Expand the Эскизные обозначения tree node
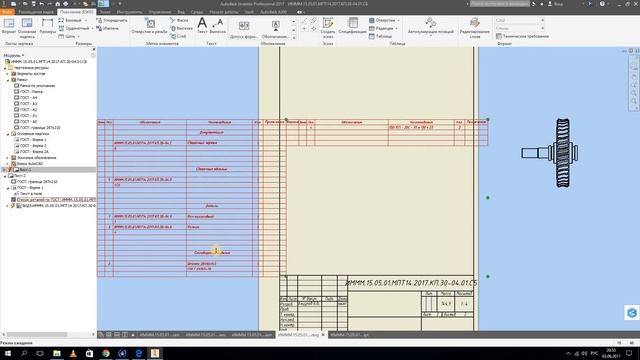Screen dimensions: 640x360 [8, 158]
